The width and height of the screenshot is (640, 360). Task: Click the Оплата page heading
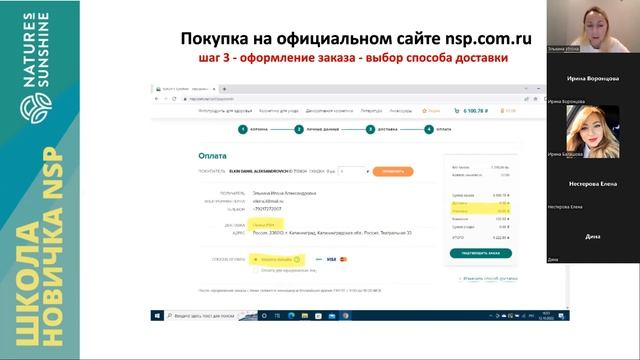click(212, 156)
